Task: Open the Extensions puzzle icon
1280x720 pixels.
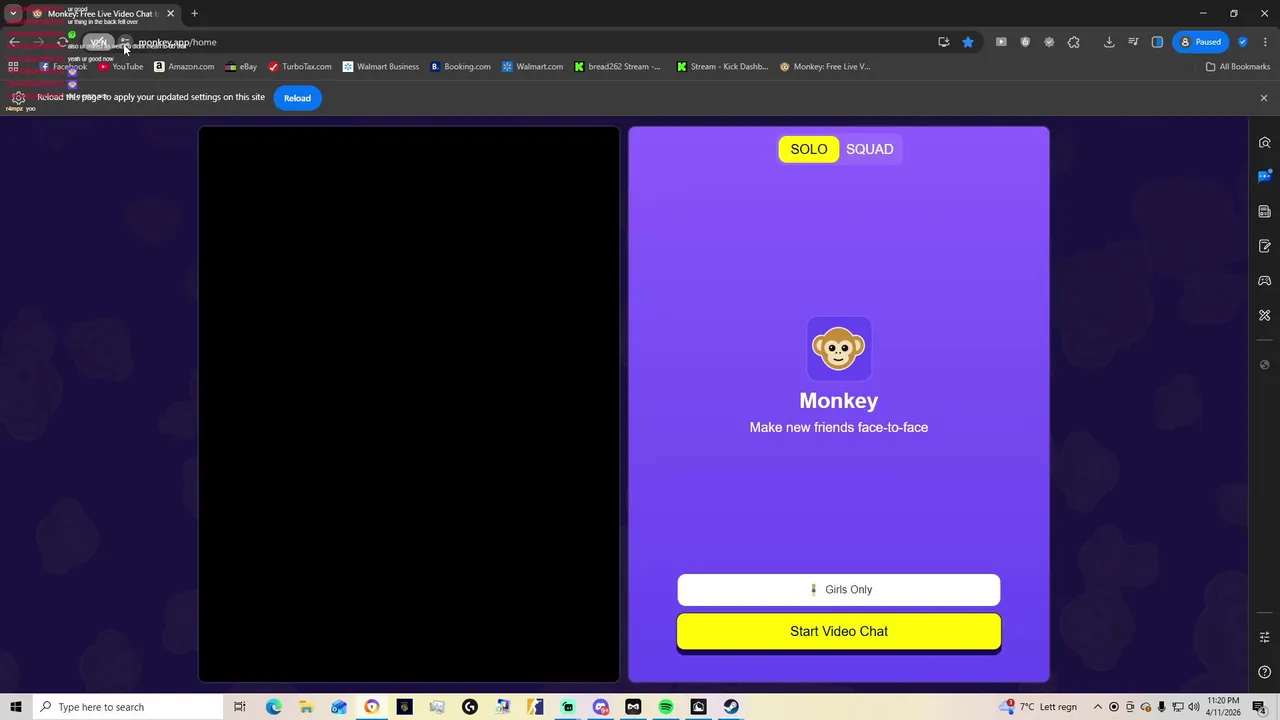Action: coord(1074,42)
